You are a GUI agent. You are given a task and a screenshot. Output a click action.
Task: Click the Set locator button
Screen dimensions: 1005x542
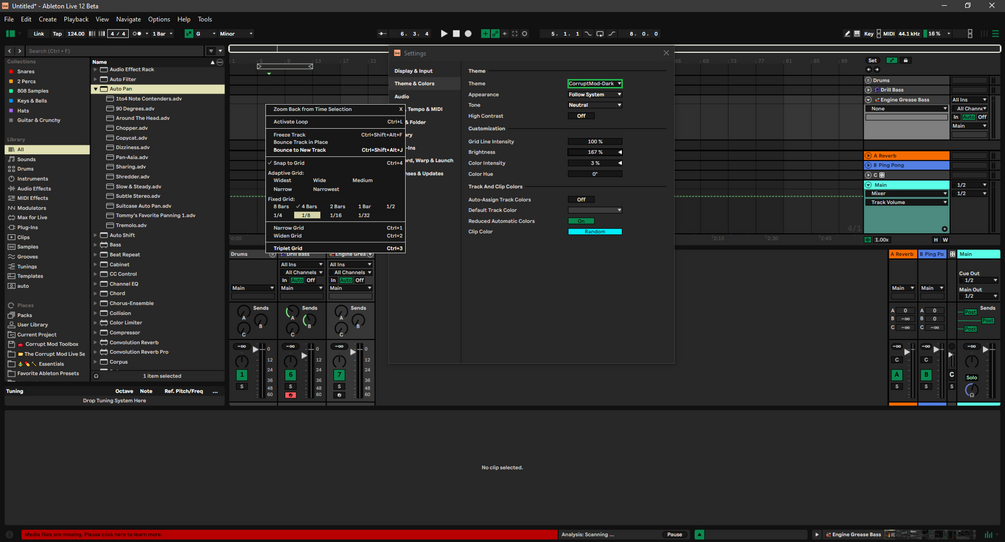point(872,60)
